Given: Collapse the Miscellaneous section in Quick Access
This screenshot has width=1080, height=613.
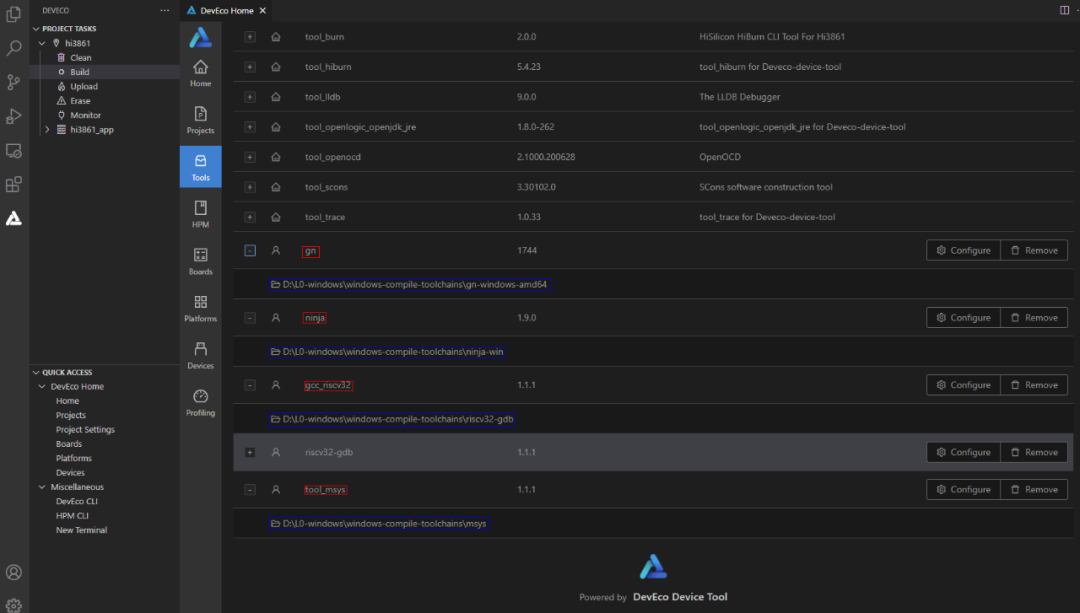Looking at the screenshot, I should (x=42, y=487).
